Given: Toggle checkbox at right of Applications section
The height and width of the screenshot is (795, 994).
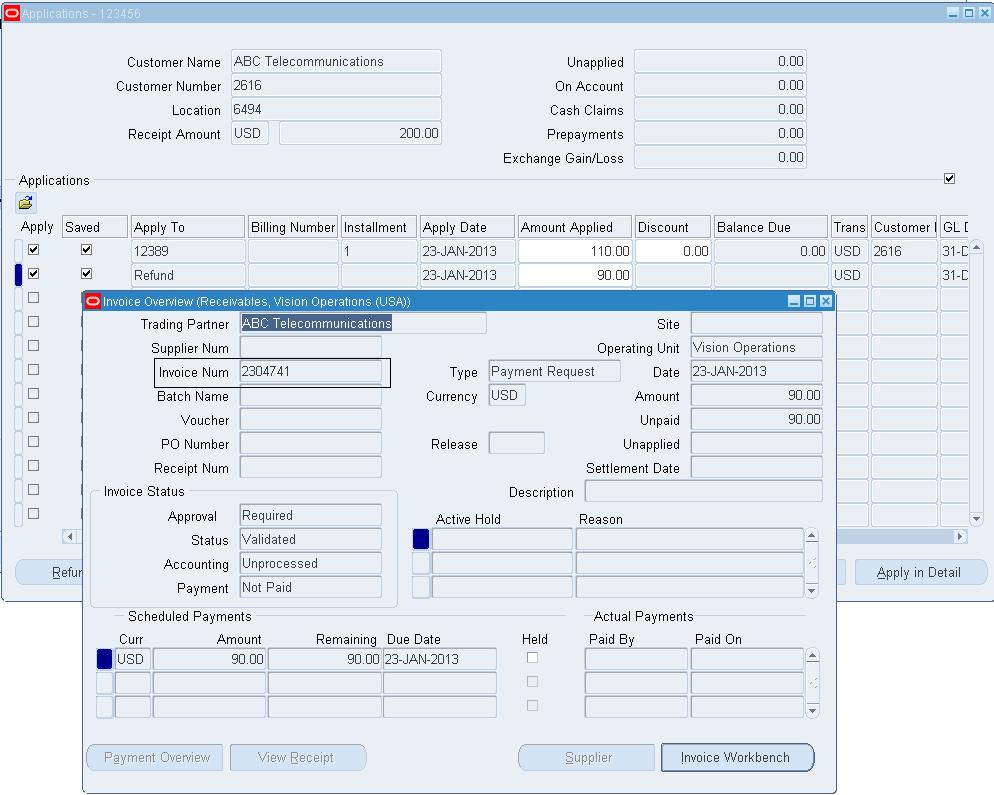Looking at the screenshot, I should [949, 179].
